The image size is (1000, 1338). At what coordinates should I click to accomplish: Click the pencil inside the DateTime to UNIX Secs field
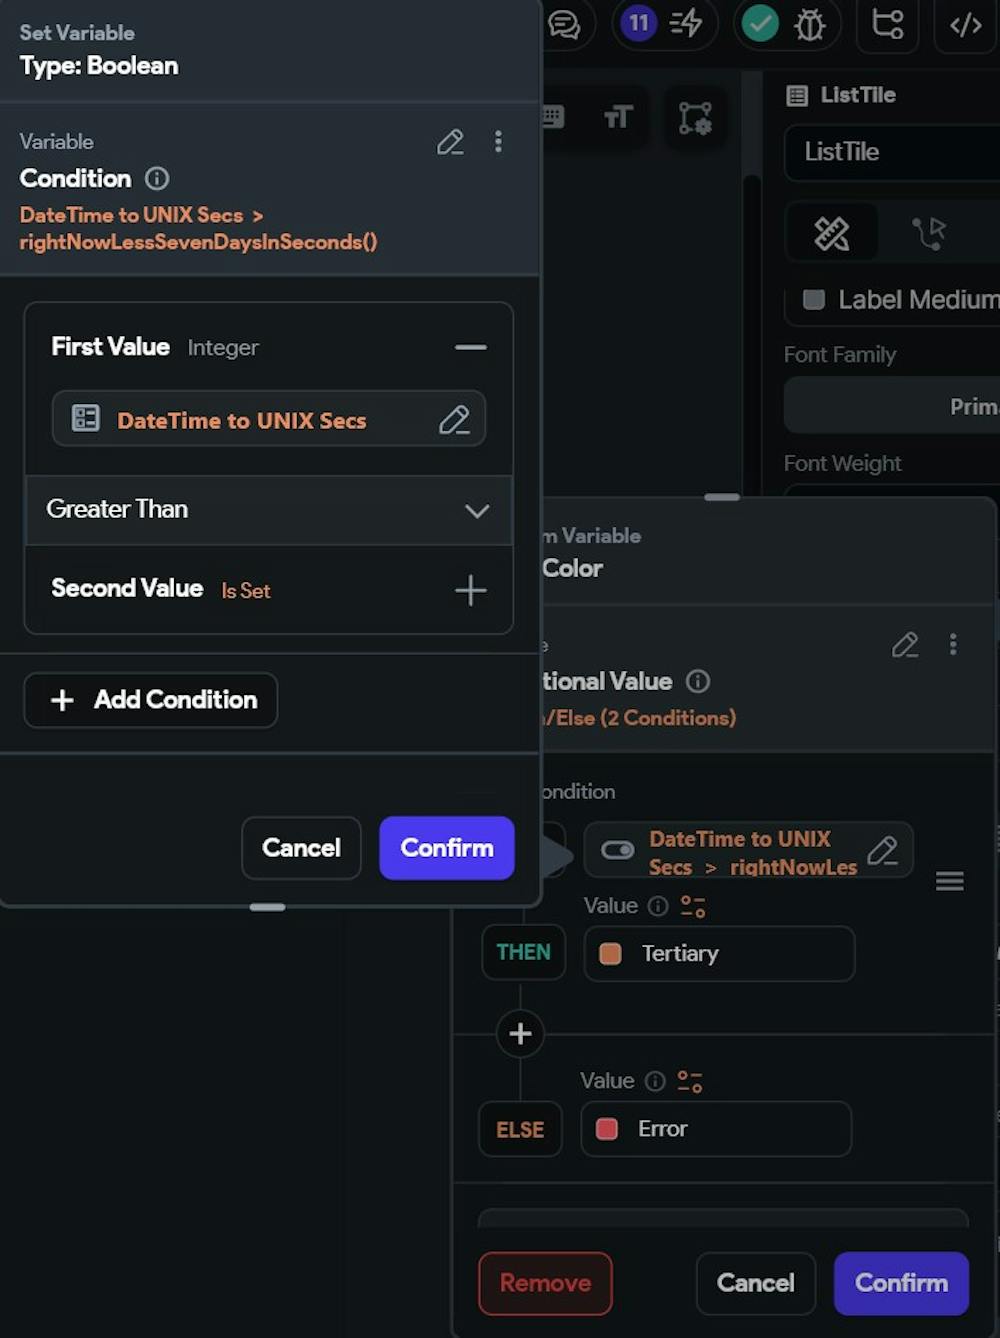454,420
